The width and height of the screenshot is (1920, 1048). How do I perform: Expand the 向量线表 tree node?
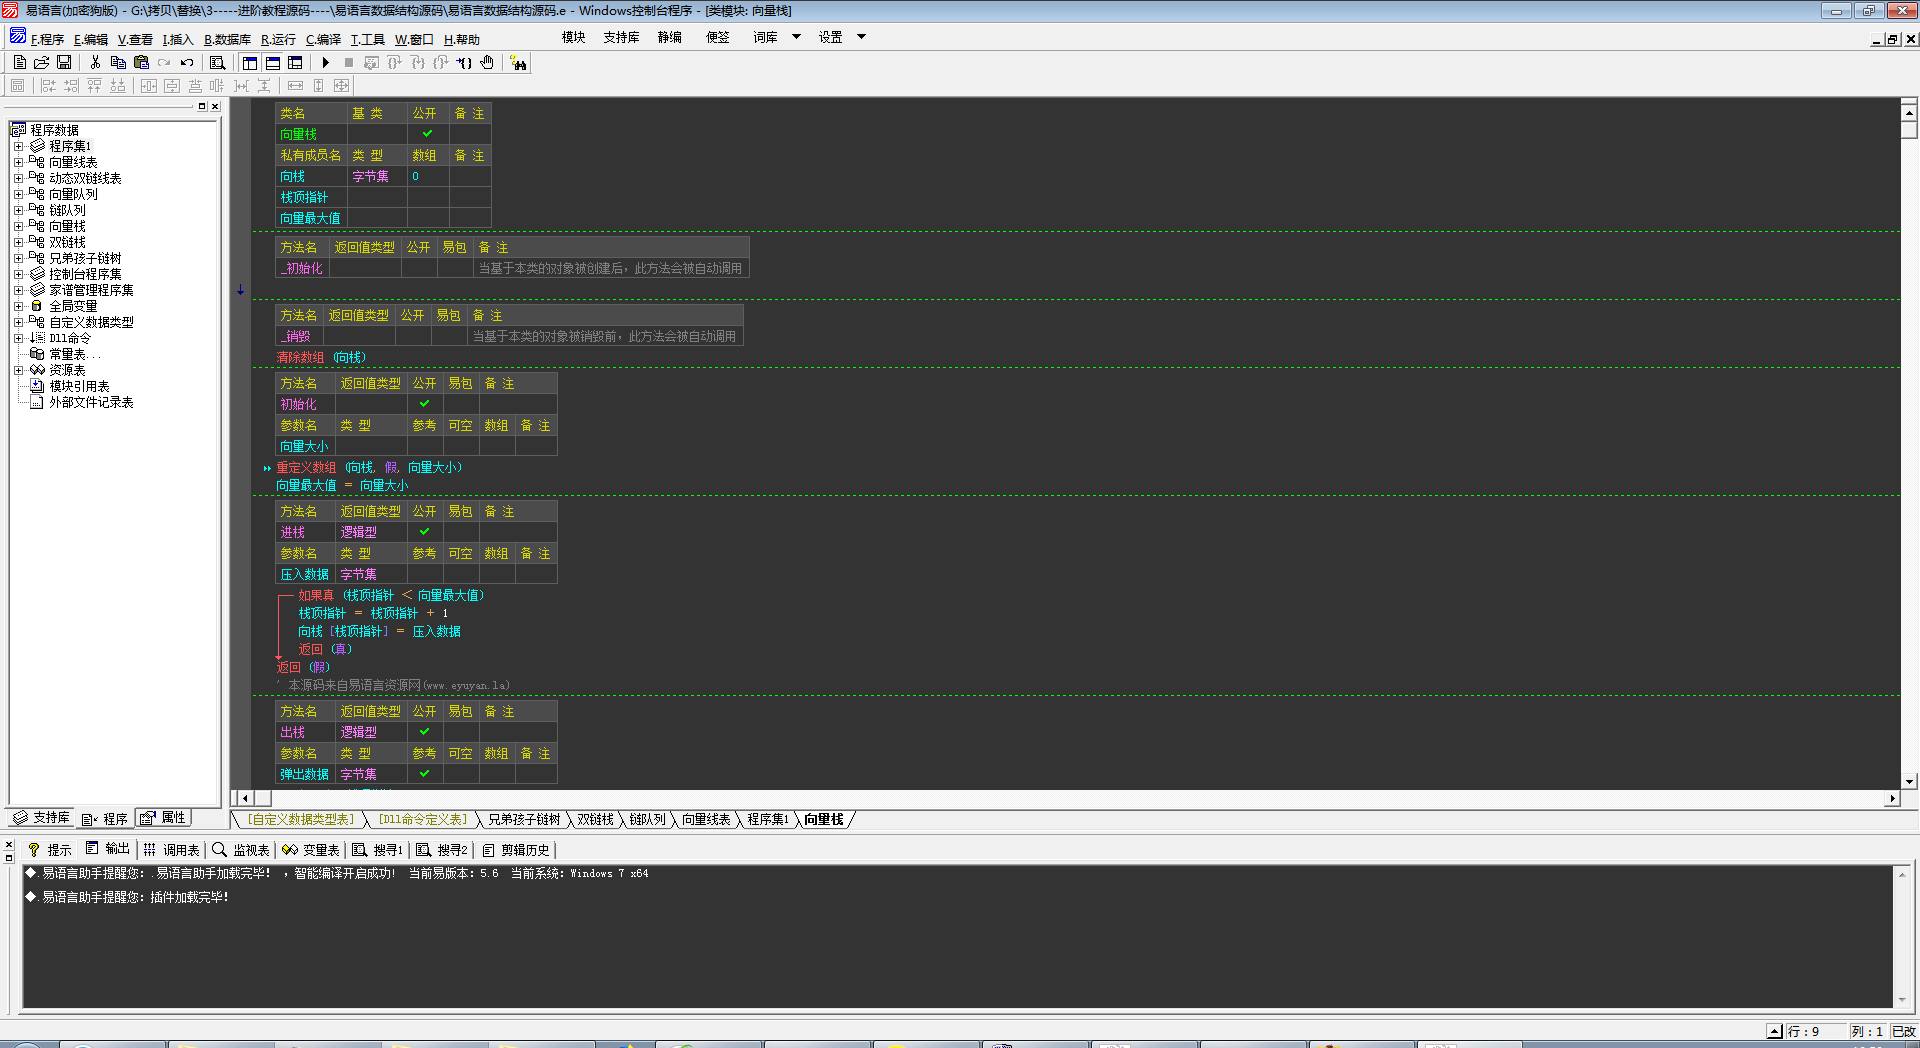[x=18, y=162]
